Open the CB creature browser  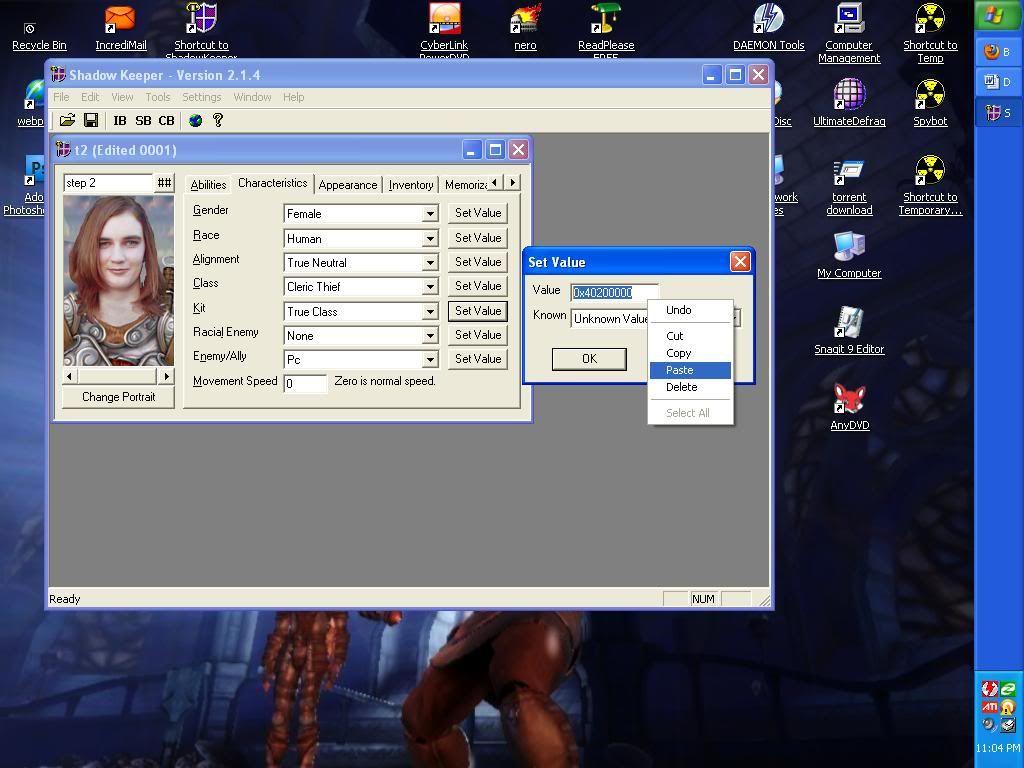(166, 121)
